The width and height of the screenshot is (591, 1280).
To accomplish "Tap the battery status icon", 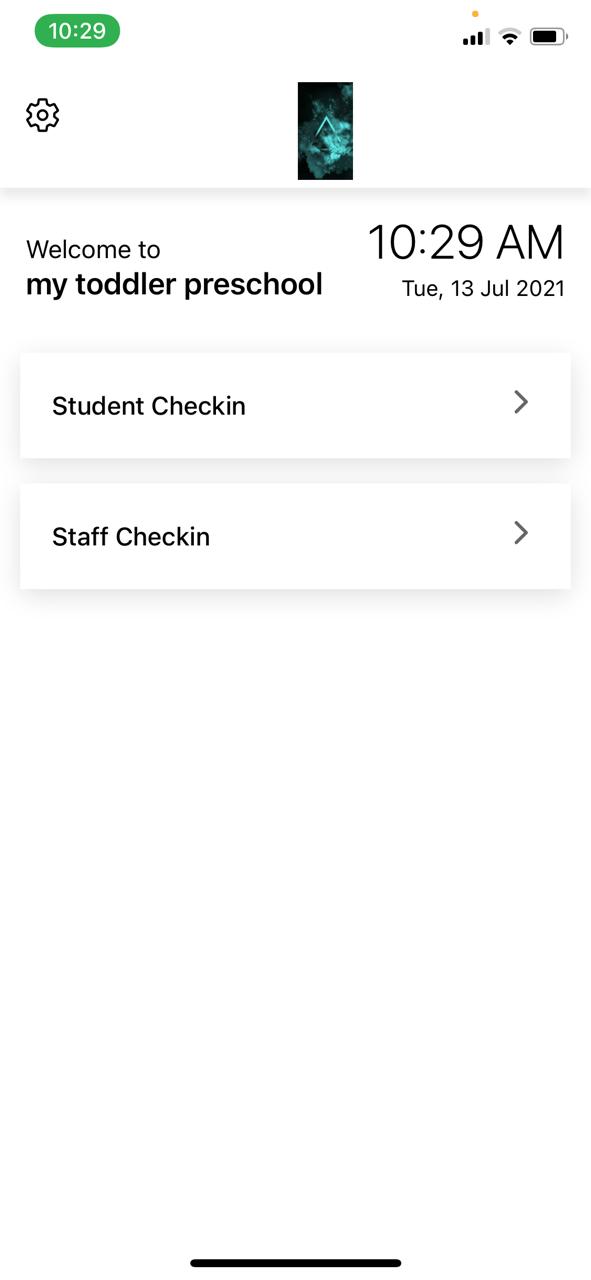I will pyautogui.click(x=549, y=37).
